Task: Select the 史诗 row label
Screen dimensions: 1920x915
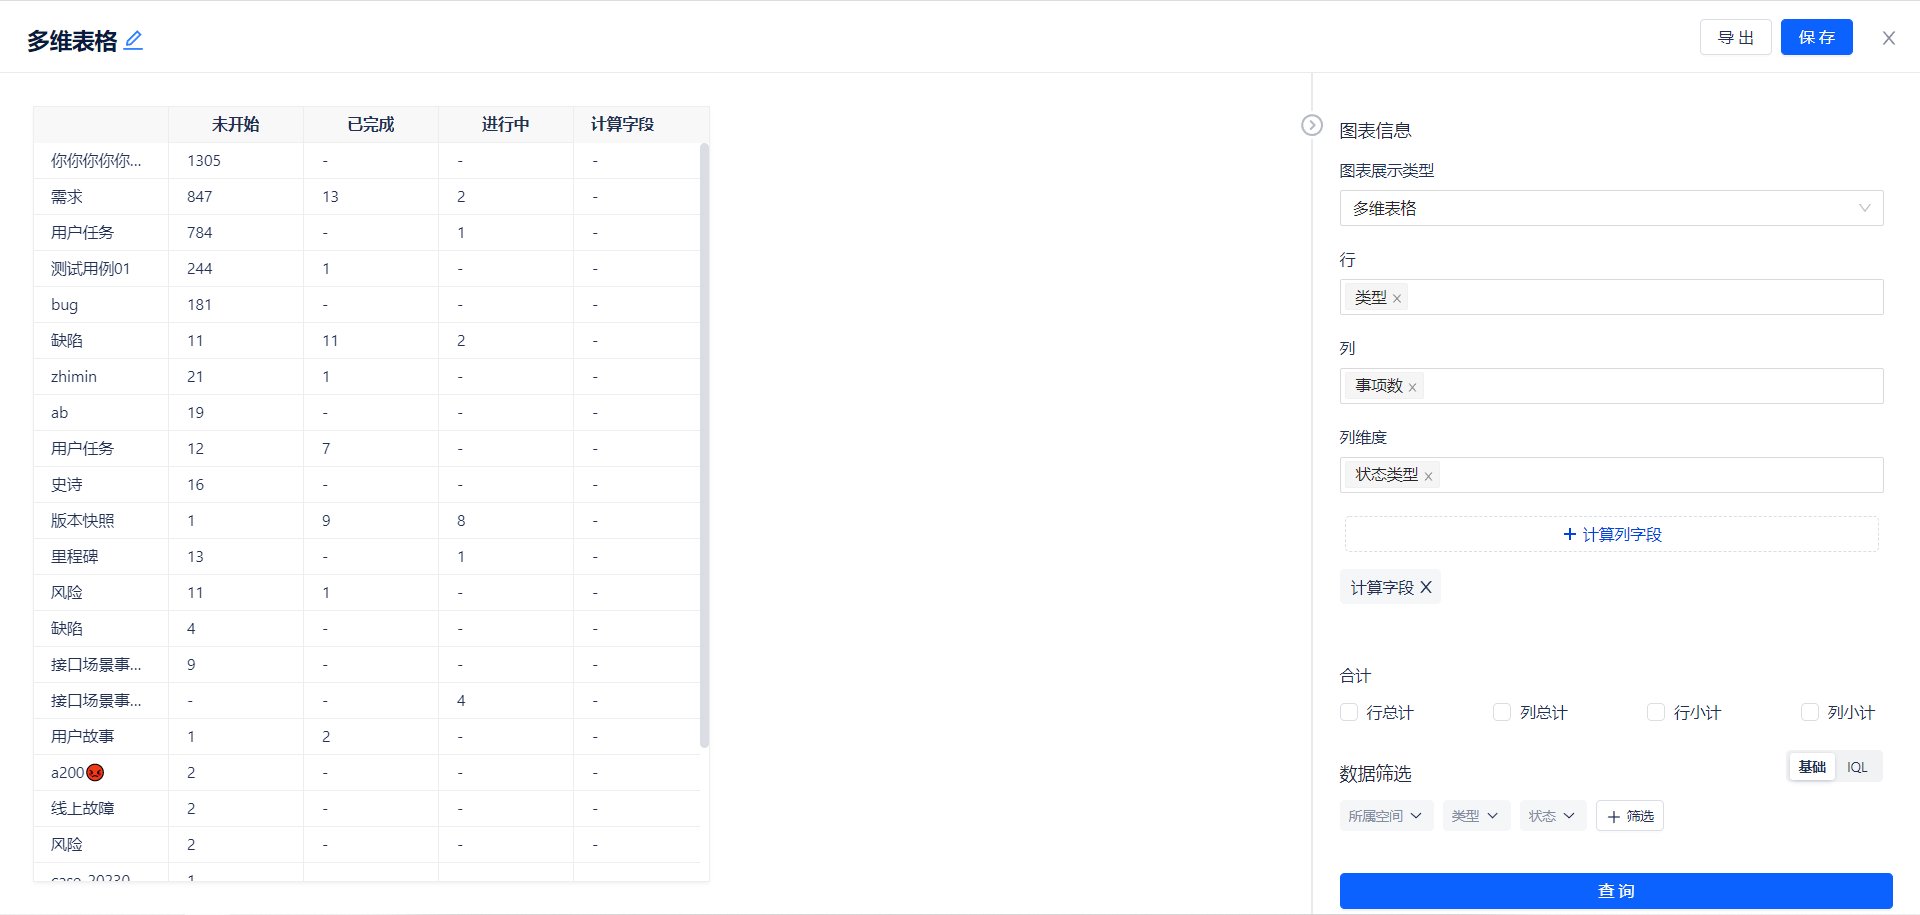Action: [x=67, y=484]
